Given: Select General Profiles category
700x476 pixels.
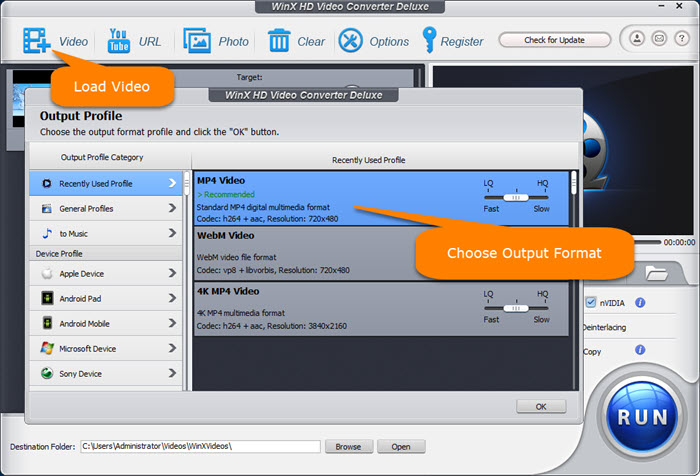Looking at the screenshot, I should pyautogui.click(x=106, y=209).
